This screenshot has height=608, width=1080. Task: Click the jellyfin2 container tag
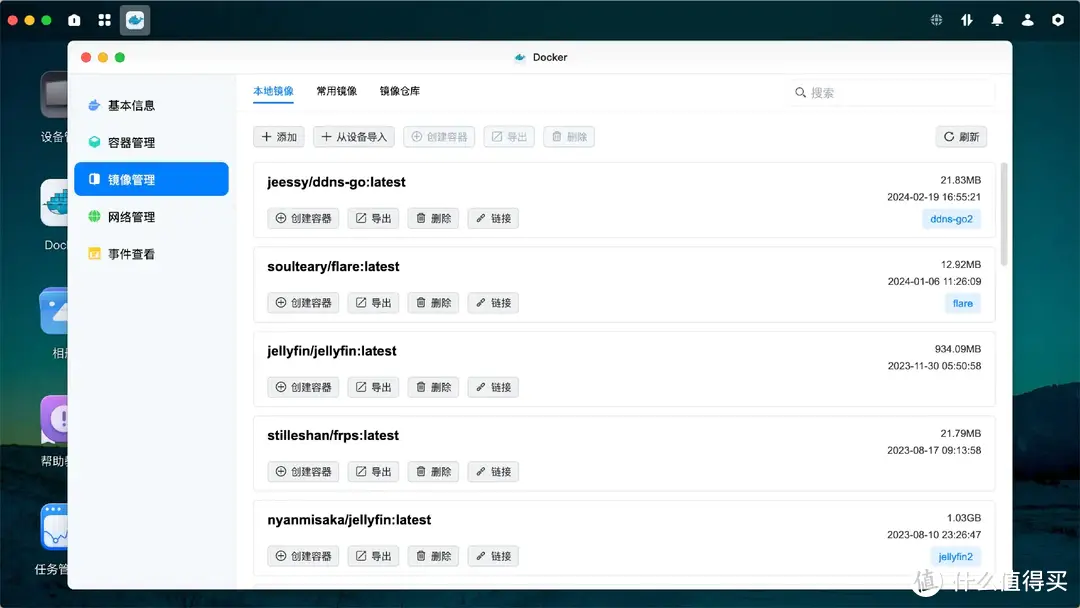[x=955, y=556]
